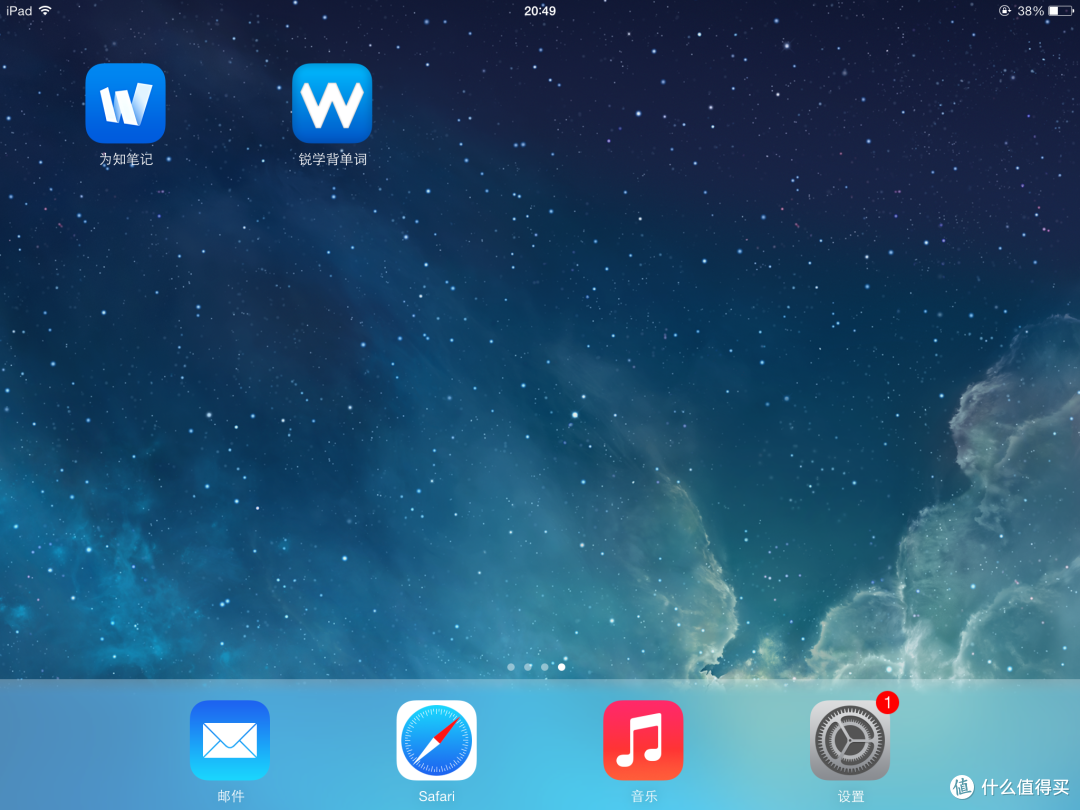This screenshot has height=810, width=1080.
Task: Tap the 设置 label in dock
Action: pos(851,796)
